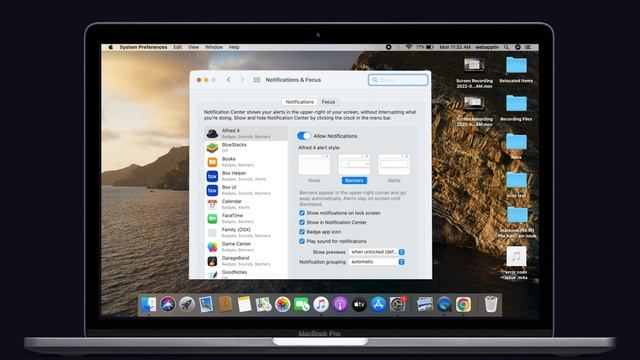Select Game Center in the app list

(x=246, y=247)
